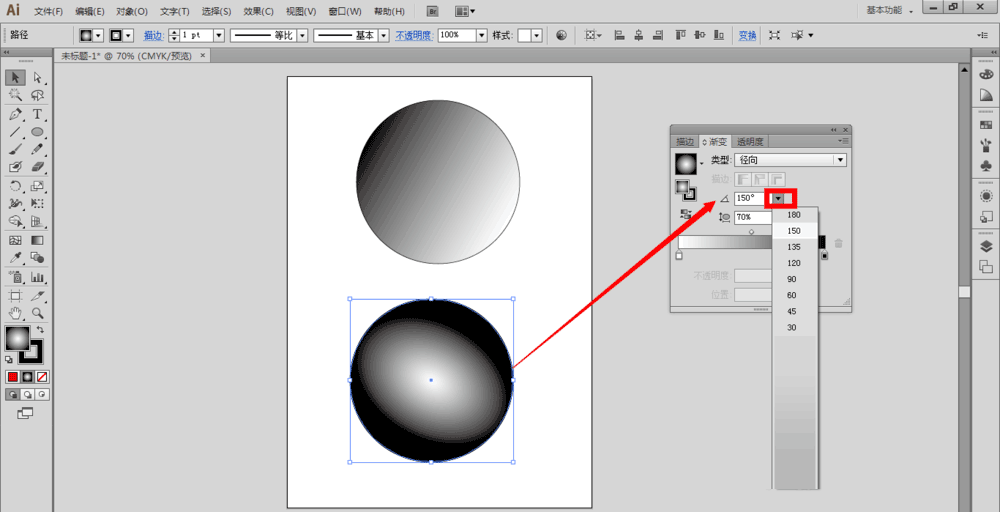Open the stroke weight 1 pt dropdown

219,36
